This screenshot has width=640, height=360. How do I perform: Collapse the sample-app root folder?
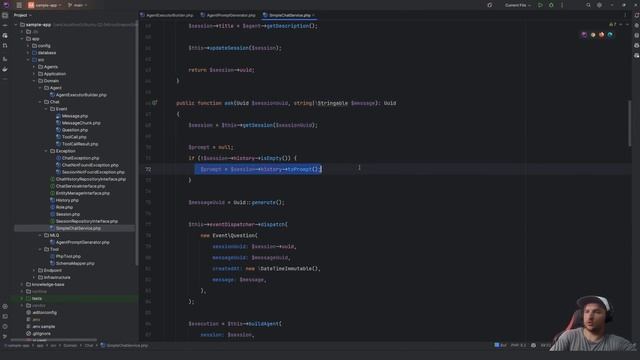[x=16, y=24]
